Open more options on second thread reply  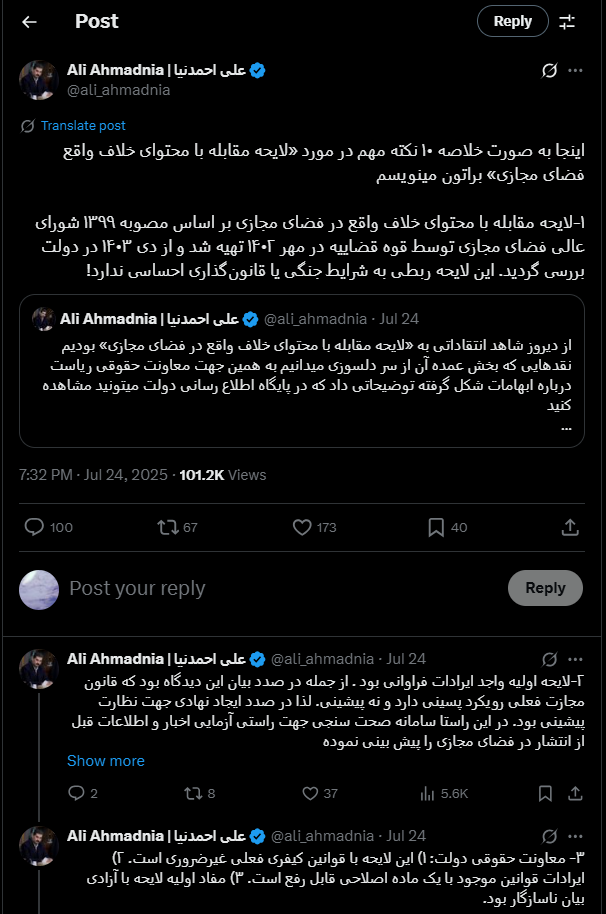[575, 836]
